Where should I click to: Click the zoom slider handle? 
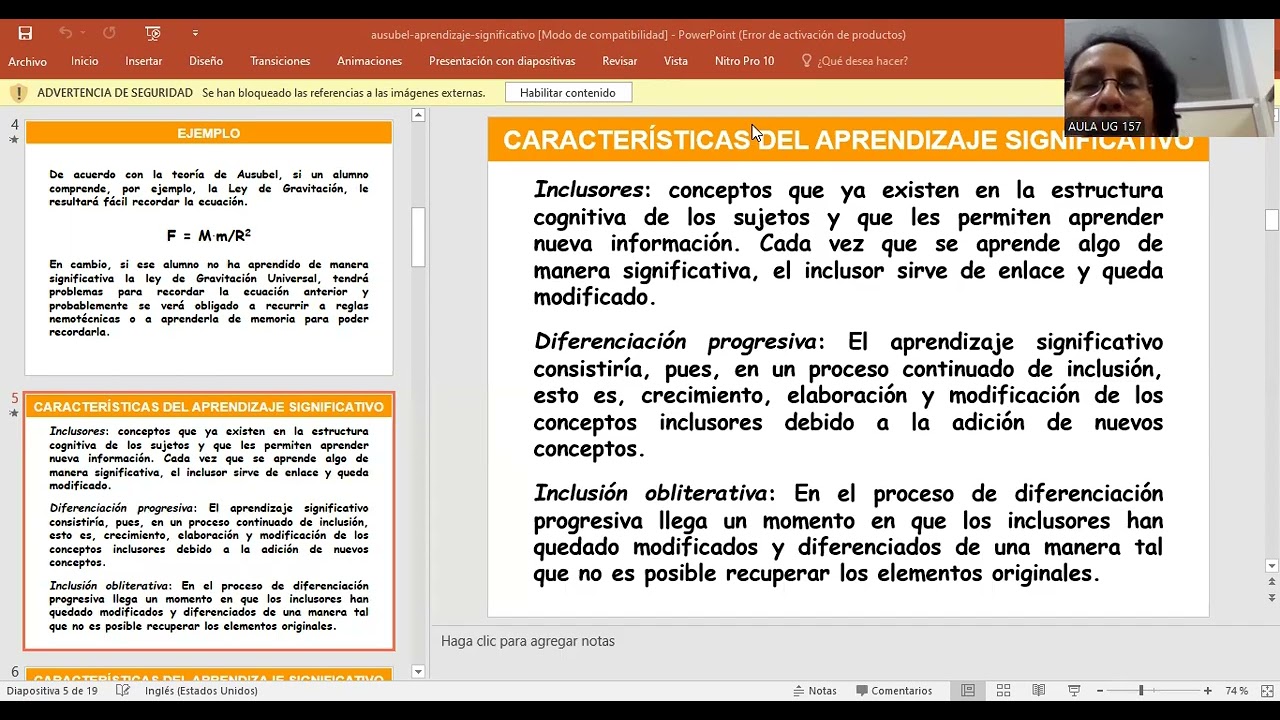point(1141,691)
